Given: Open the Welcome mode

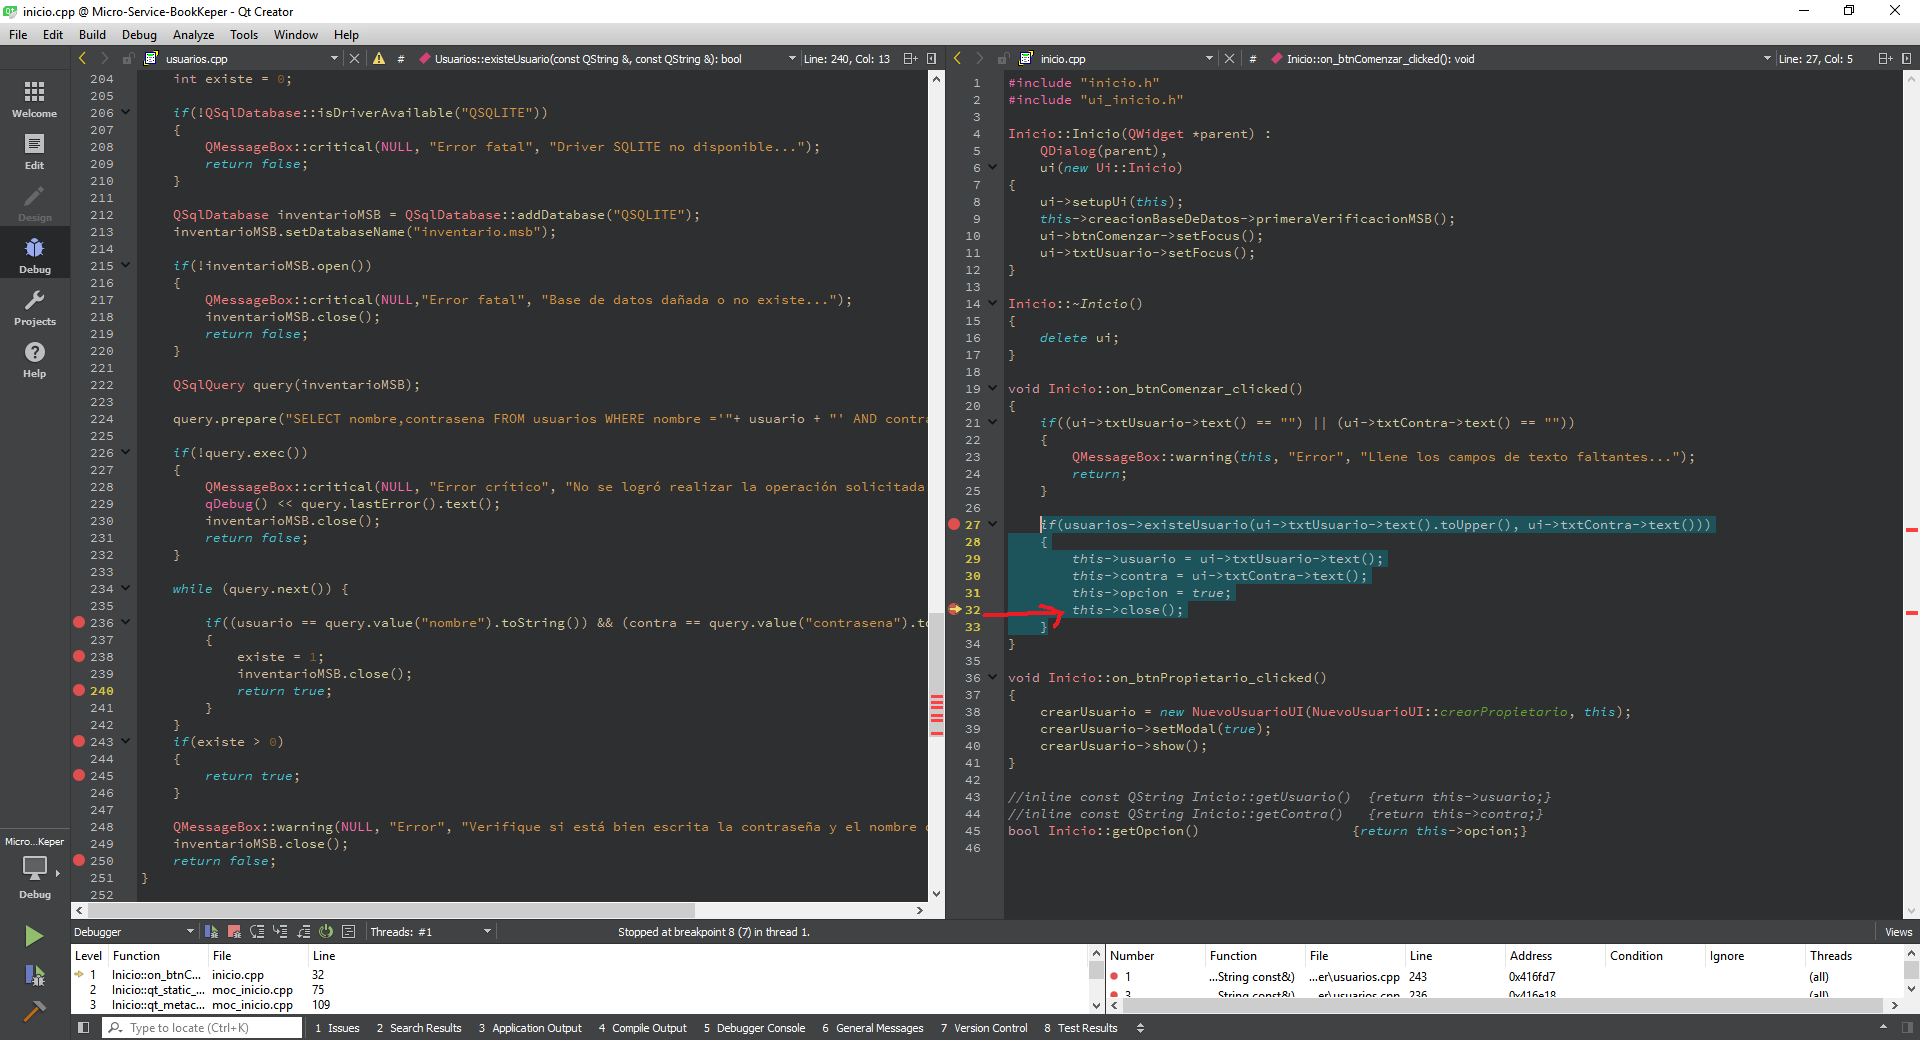Looking at the screenshot, I should click(34, 99).
